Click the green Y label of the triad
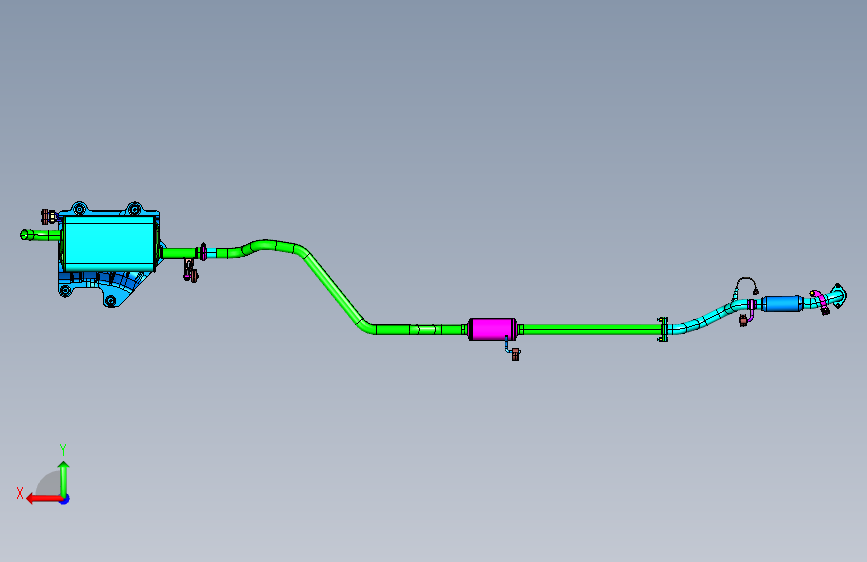 click(x=63, y=450)
